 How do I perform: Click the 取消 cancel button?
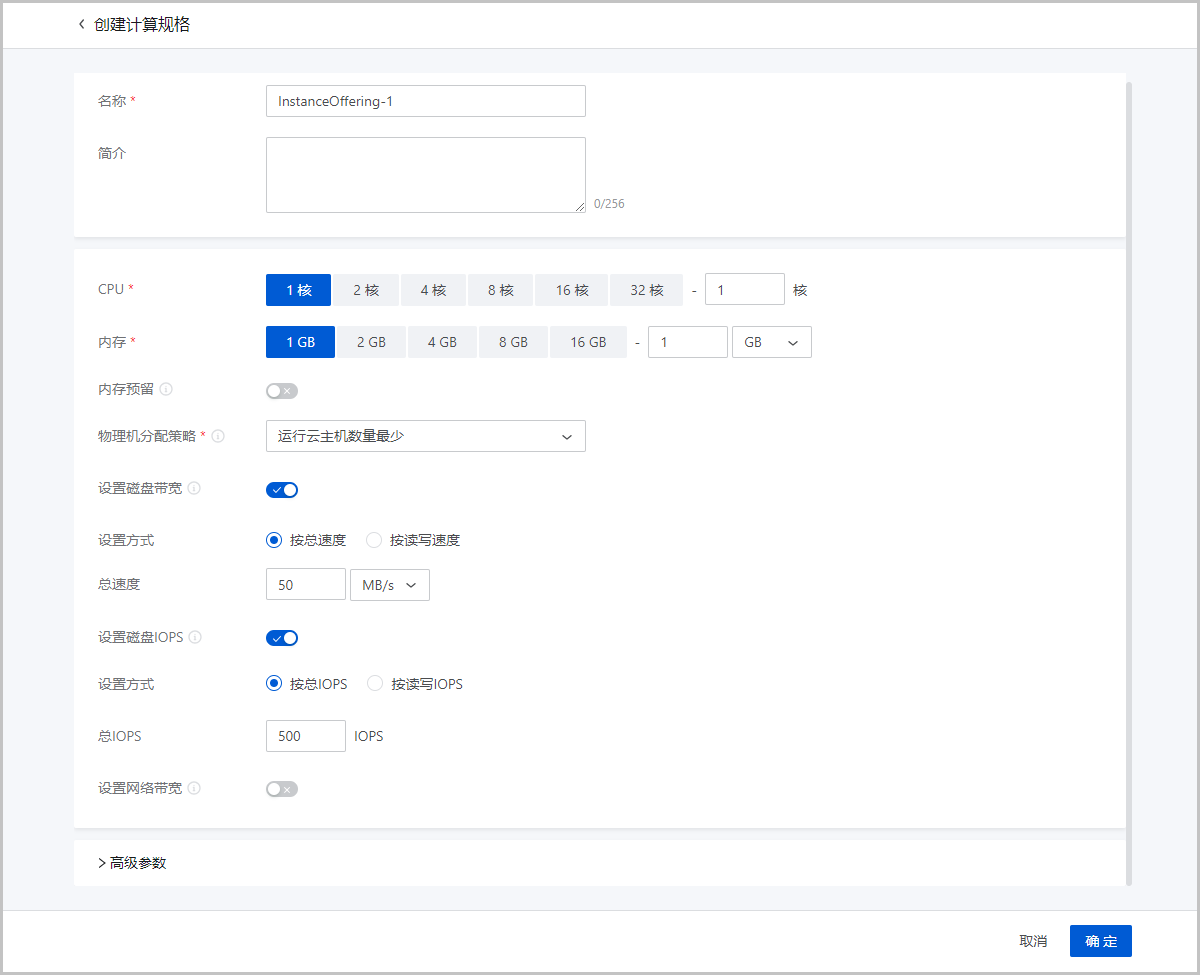click(x=1033, y=941)
